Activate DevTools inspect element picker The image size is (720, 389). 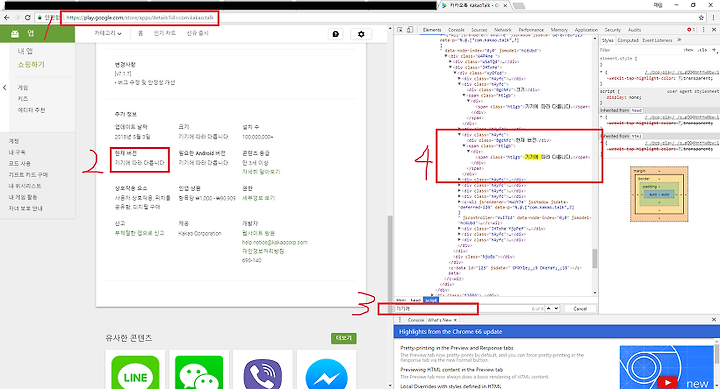pos(400,29)
